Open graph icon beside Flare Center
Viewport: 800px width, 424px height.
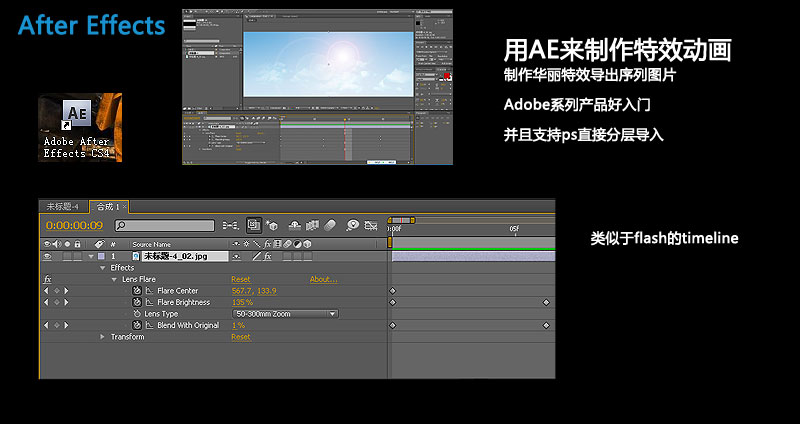tap(149, 291)
